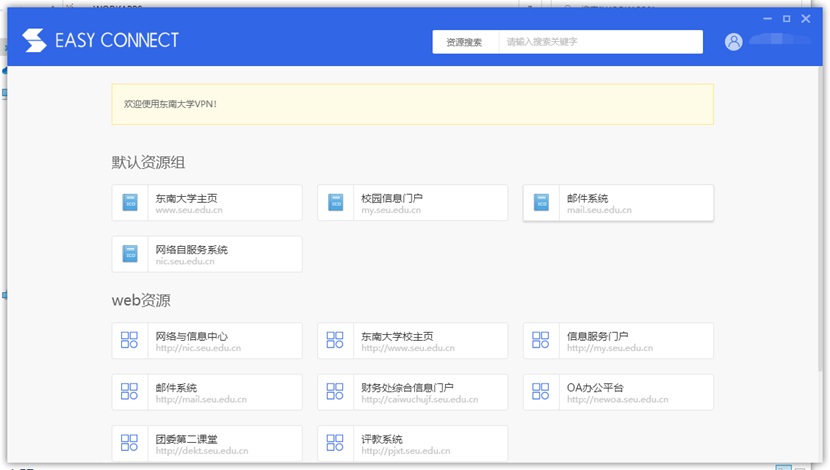Click the 东南大学主页 resource icon
830x470 pixels.
[130, 203]
